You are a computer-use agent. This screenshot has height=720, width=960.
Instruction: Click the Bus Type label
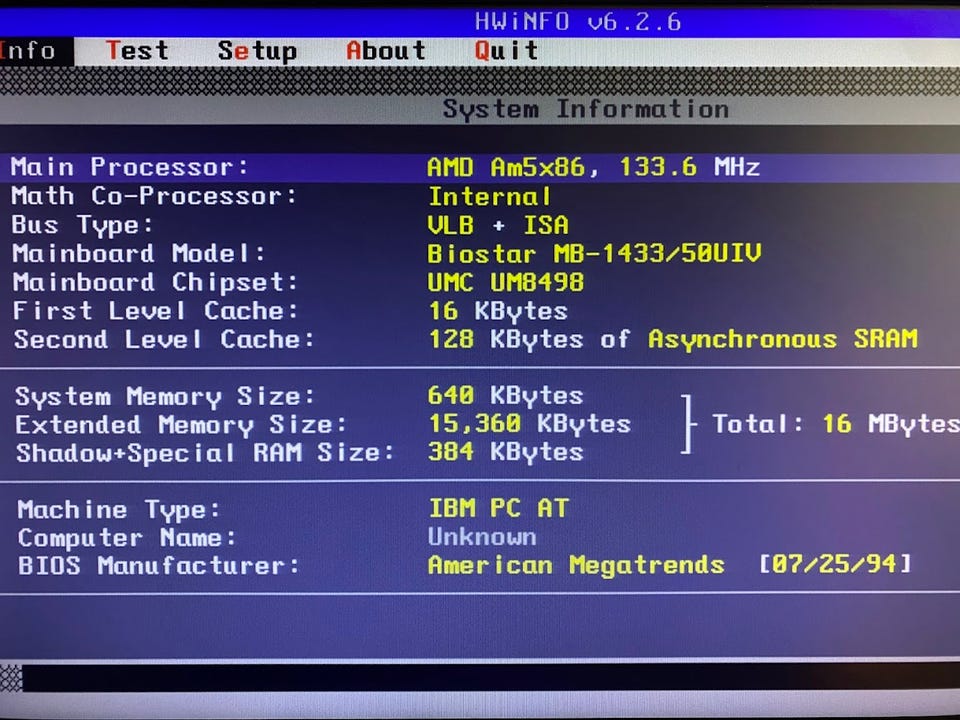point(82,225)
